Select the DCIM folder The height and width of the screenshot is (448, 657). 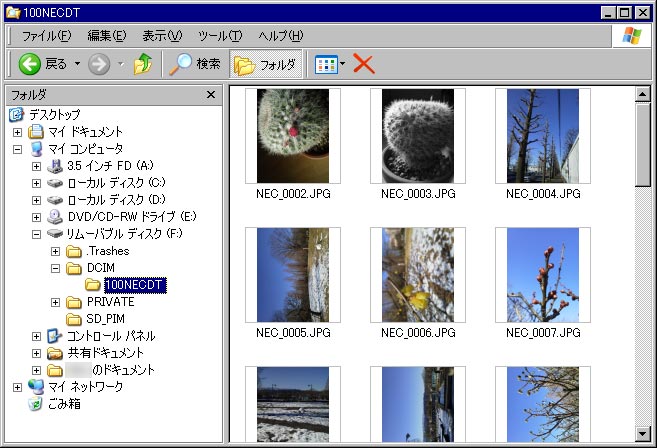91,268
